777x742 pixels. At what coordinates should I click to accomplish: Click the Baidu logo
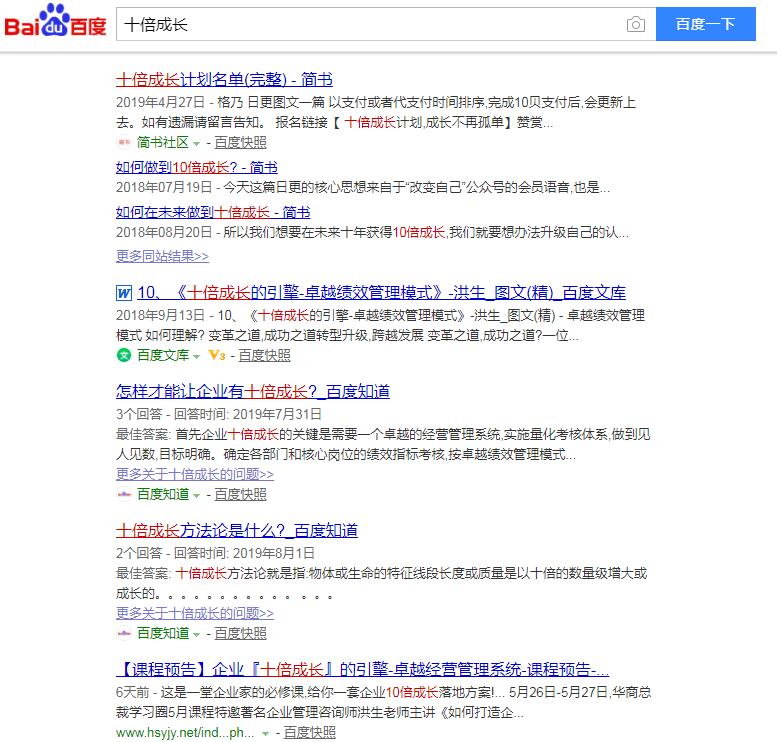(55, 21)
